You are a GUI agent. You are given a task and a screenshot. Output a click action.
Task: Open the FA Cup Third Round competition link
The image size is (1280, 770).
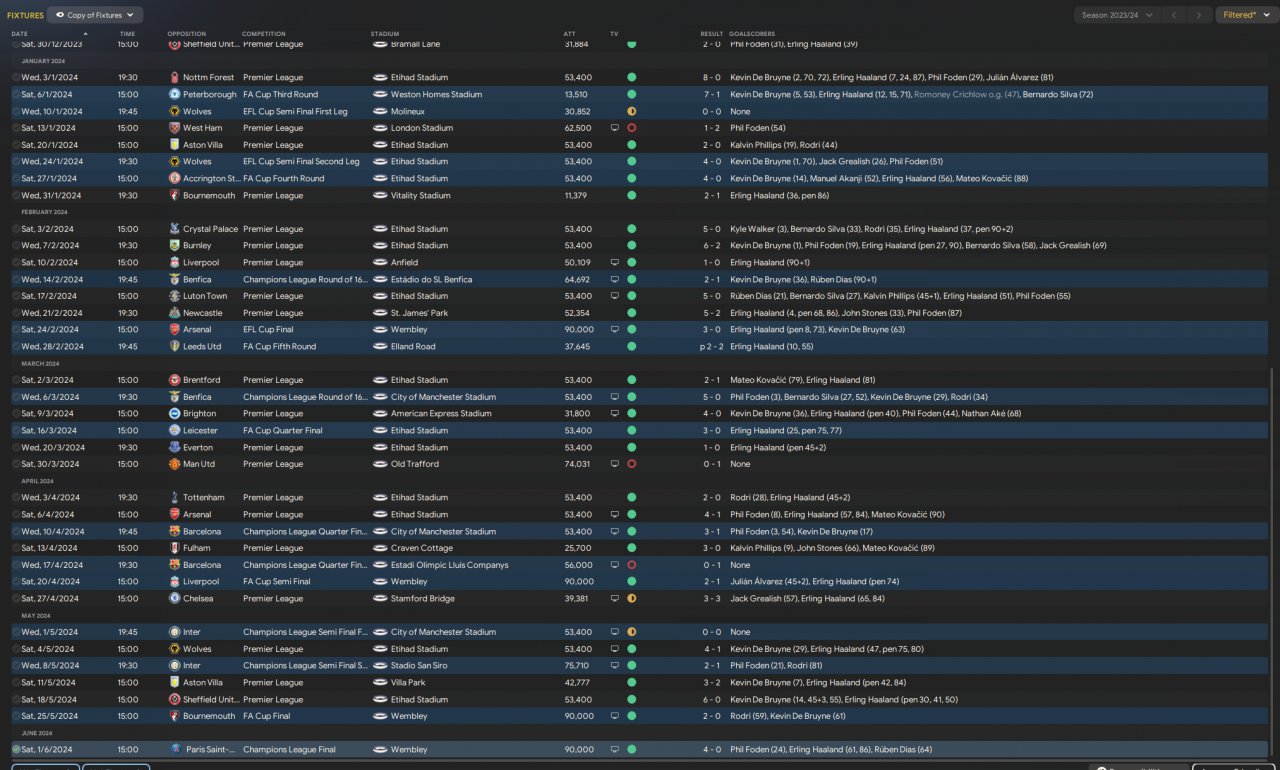click(280, 94)
